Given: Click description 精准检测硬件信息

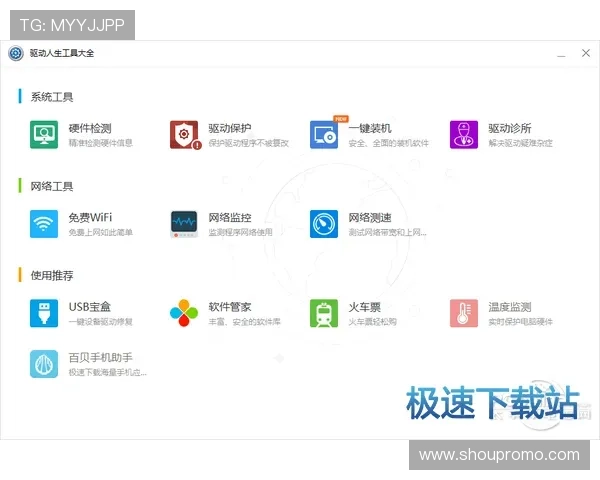Looking at the screenshot, I should (x=101, y=143).
